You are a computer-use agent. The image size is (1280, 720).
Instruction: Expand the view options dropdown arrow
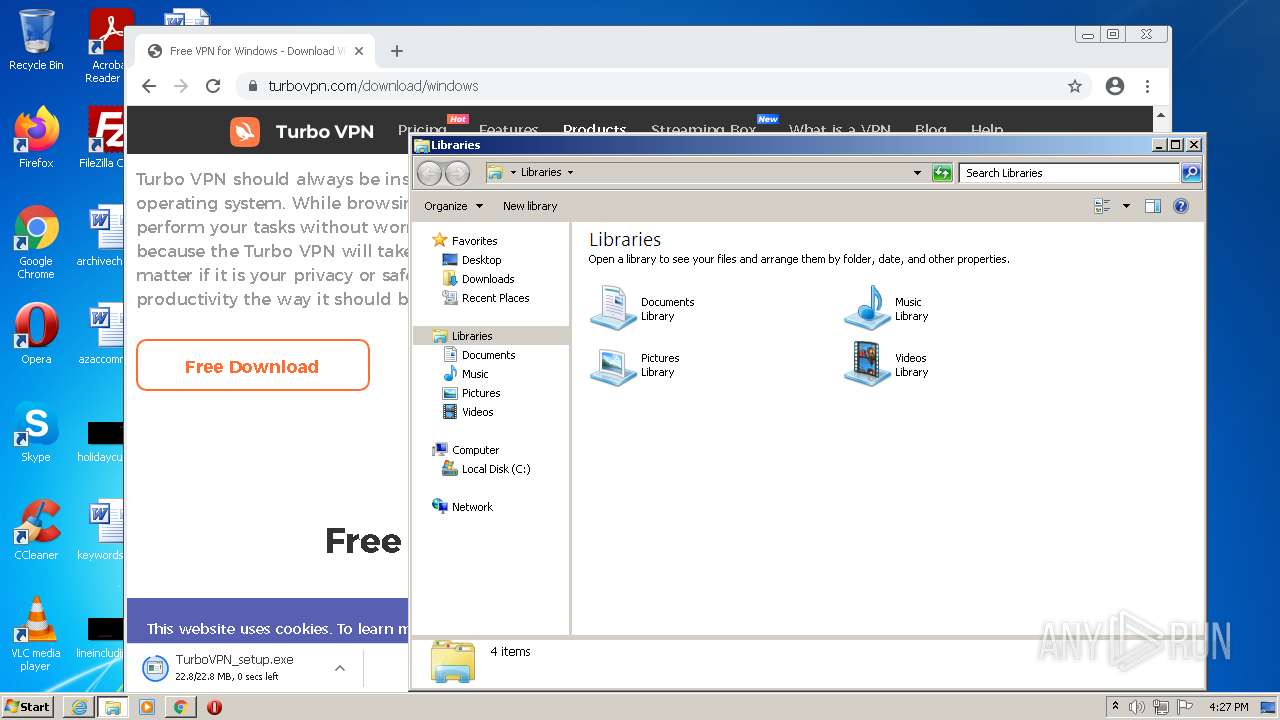click(1126, 206)
